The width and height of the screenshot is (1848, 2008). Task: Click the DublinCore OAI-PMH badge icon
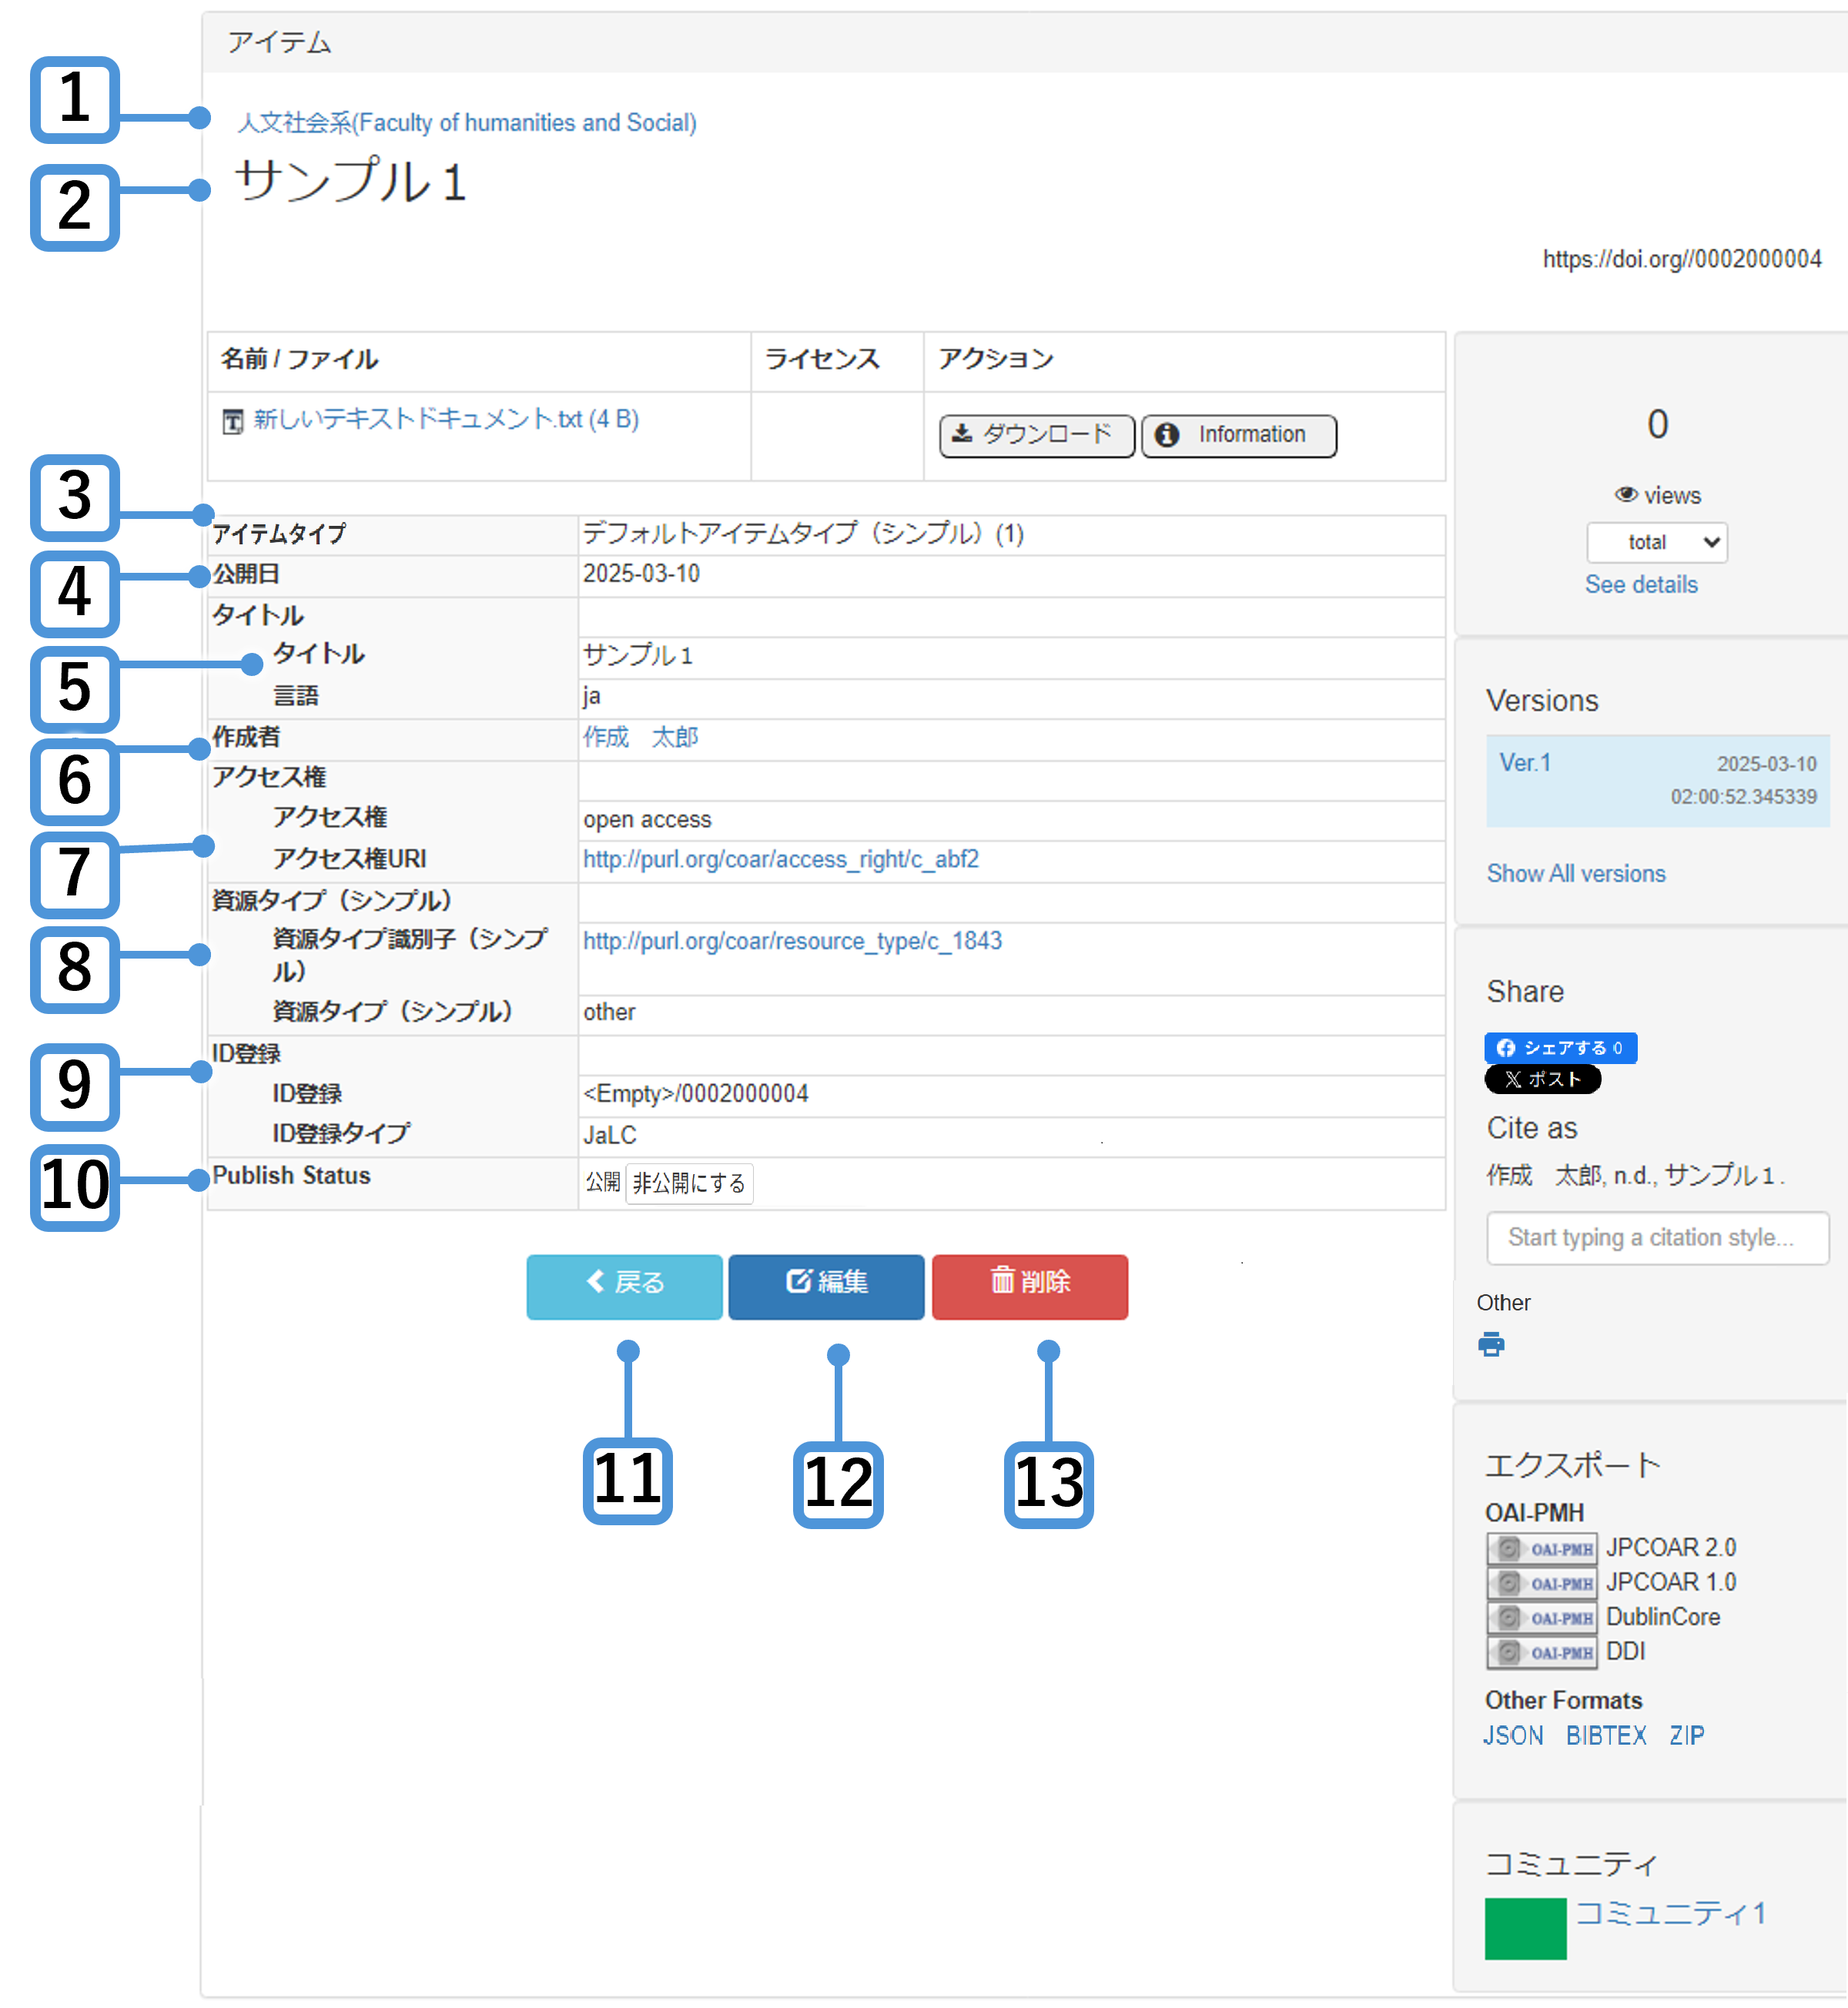pos(1541,1617)
